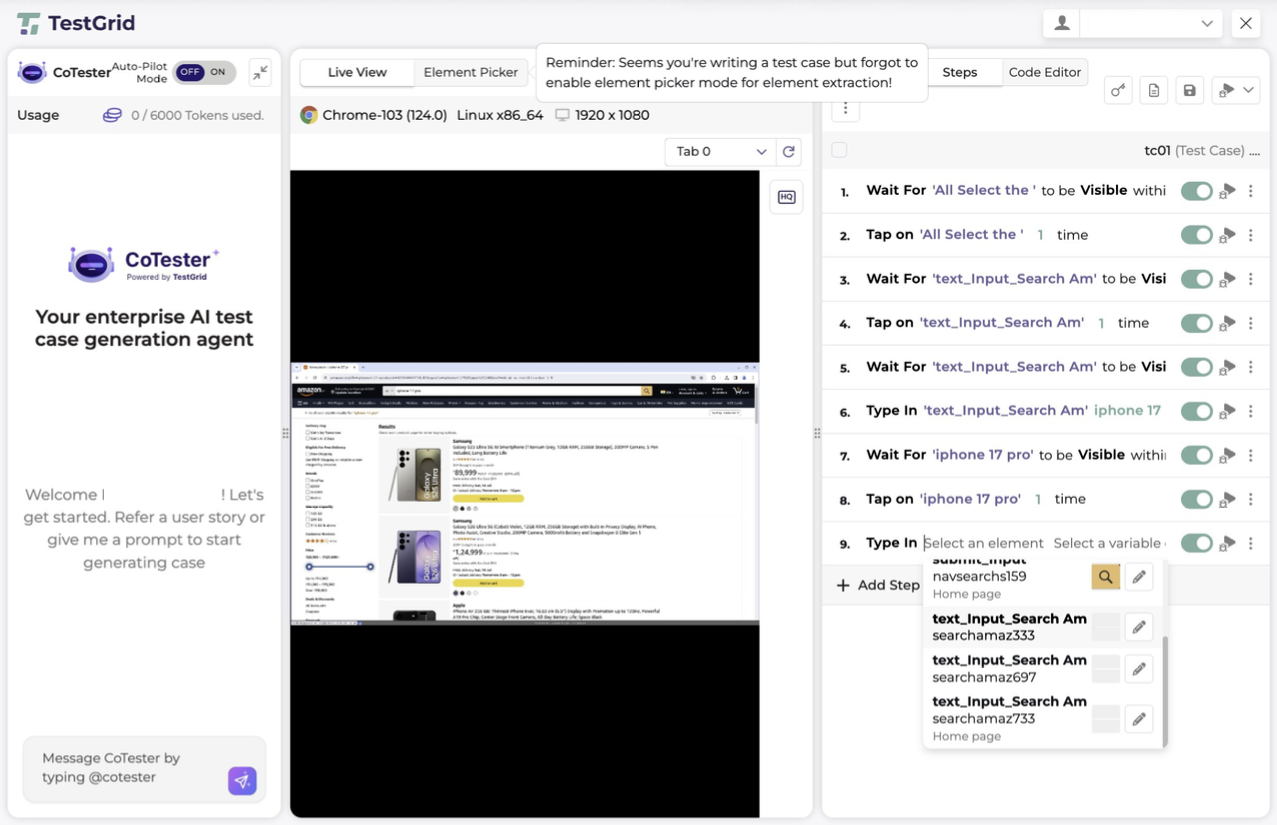Click the 'iphone 17 pro' element in step 8
This screenshot has height=825, width=1277.
coord(970,499)
